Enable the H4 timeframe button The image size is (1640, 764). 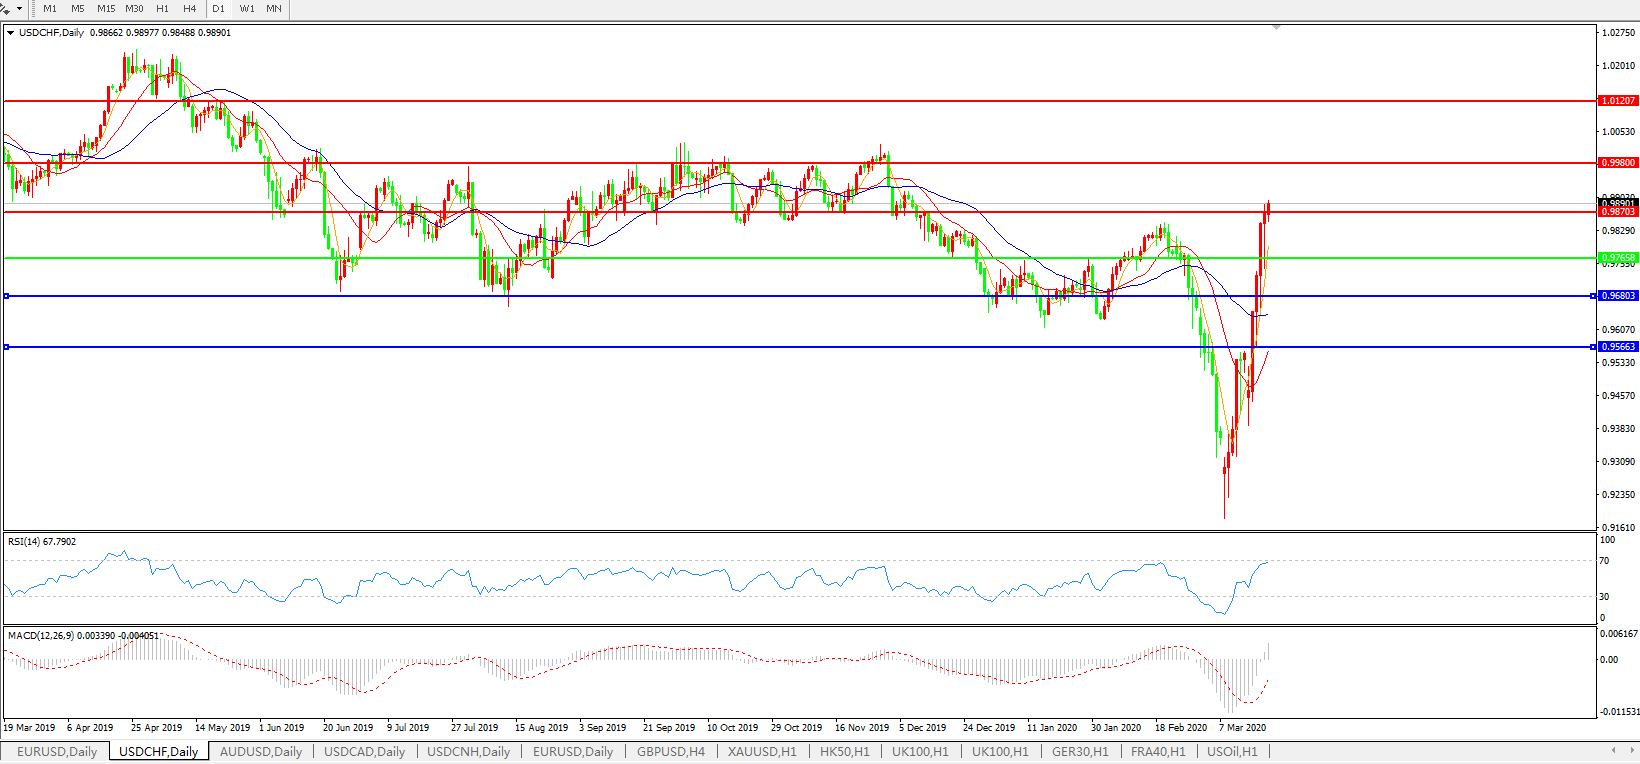tap(189, 9)
